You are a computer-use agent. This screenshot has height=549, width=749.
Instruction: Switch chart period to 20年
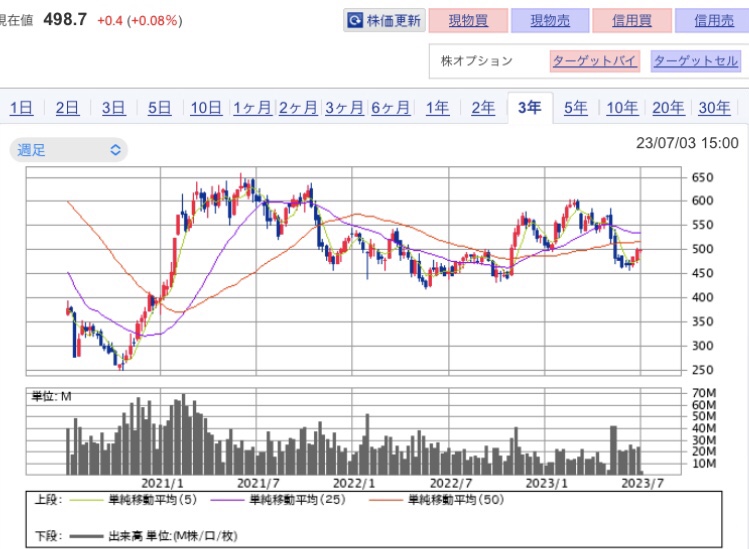(x=668, y=108)
